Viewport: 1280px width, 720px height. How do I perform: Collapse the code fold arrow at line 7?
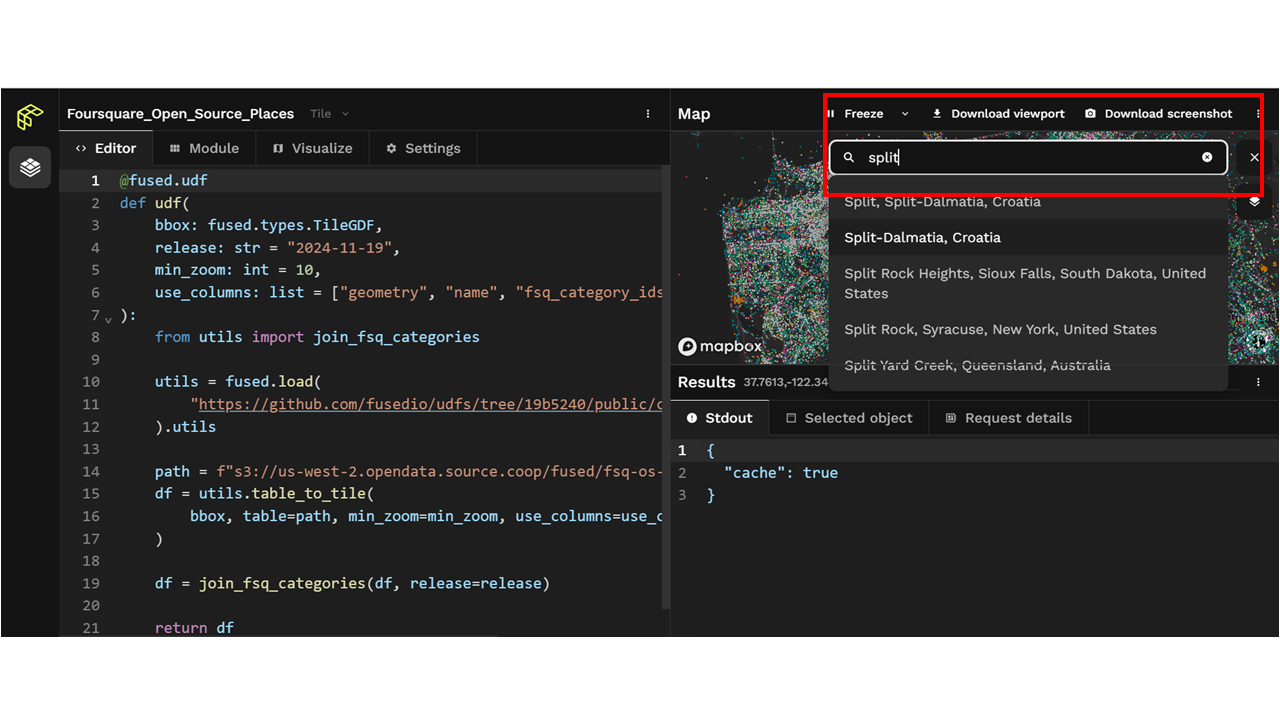tap(108, 319)
